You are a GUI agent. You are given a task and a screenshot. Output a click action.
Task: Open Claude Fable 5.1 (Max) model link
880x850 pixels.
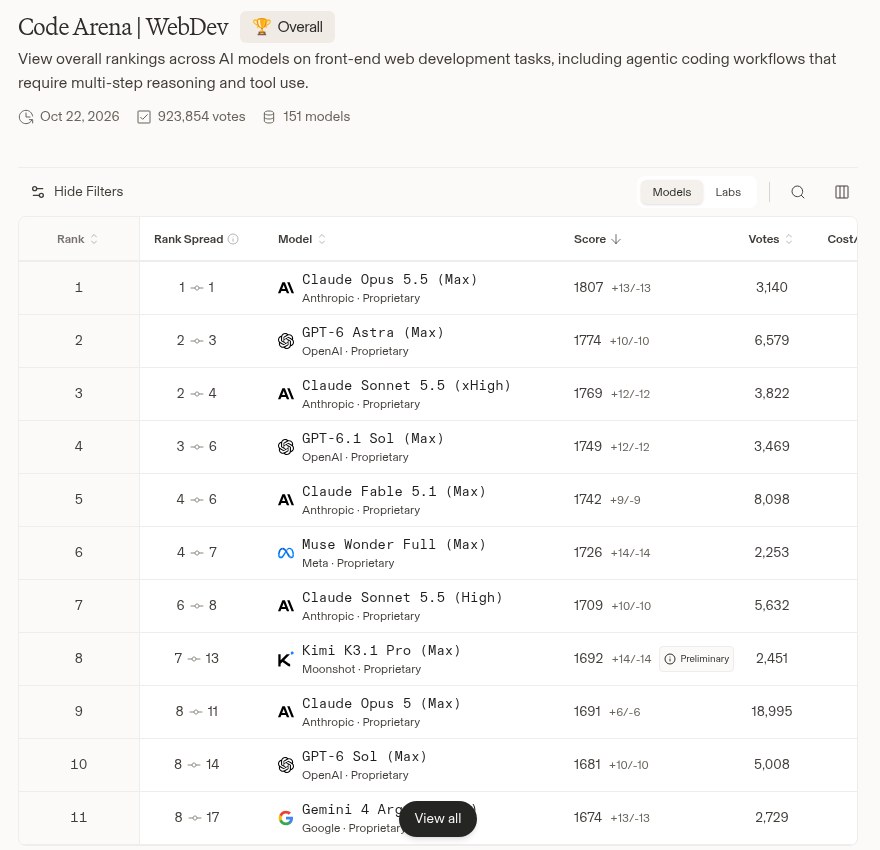coord(393,491)
